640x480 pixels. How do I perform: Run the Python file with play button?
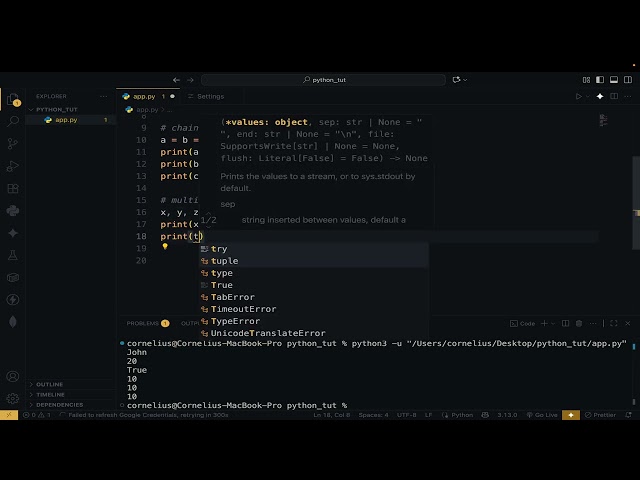[x=578, y=96]
